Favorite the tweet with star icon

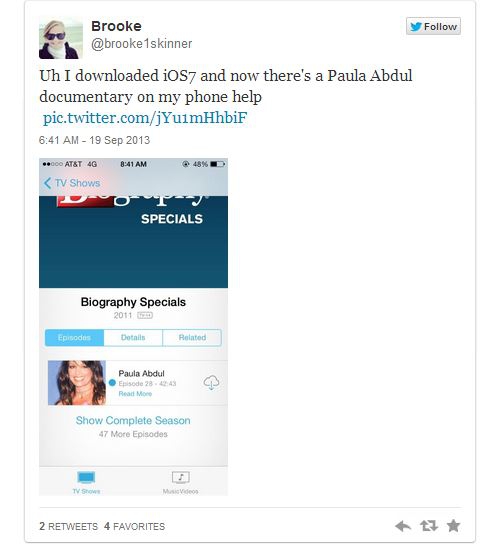(453, 526)
